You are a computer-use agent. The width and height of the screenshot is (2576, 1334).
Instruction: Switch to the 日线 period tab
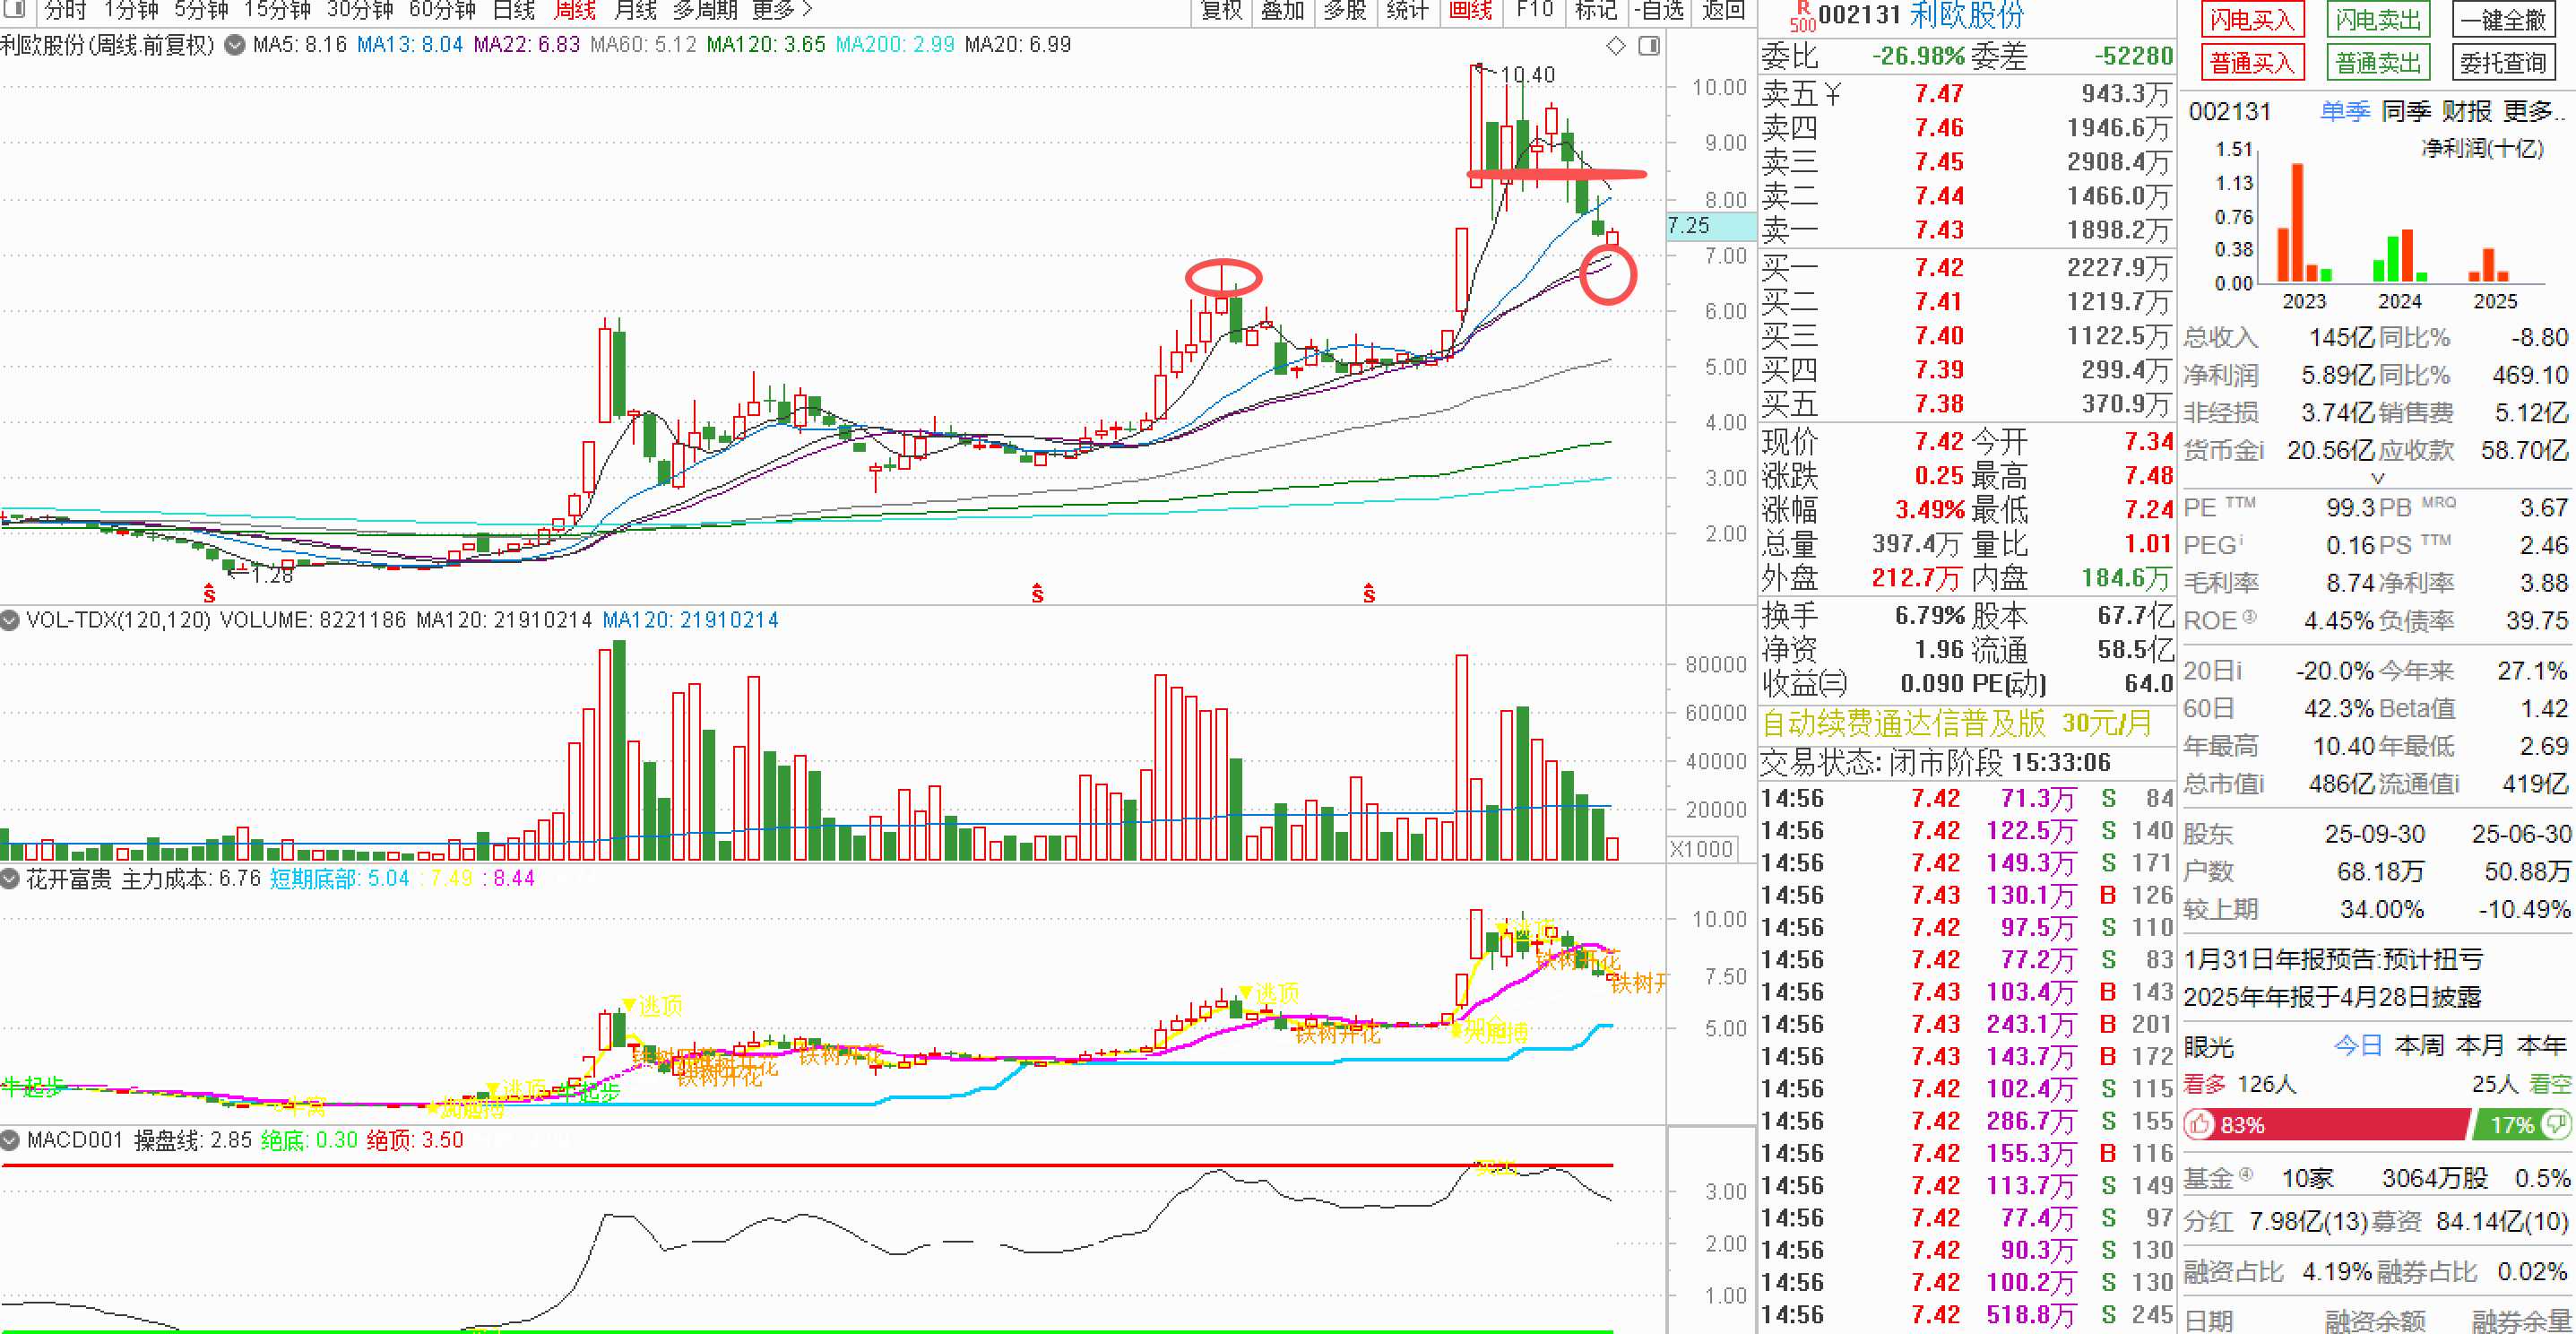coord(514,10)
